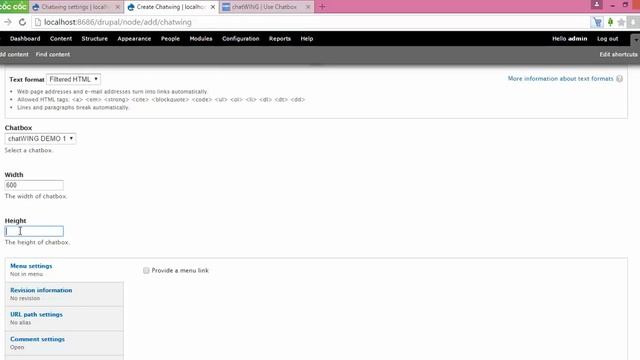Open the Text format Filtered HTML dropdown
Screen dimensions: 640x360
(73, 79)
